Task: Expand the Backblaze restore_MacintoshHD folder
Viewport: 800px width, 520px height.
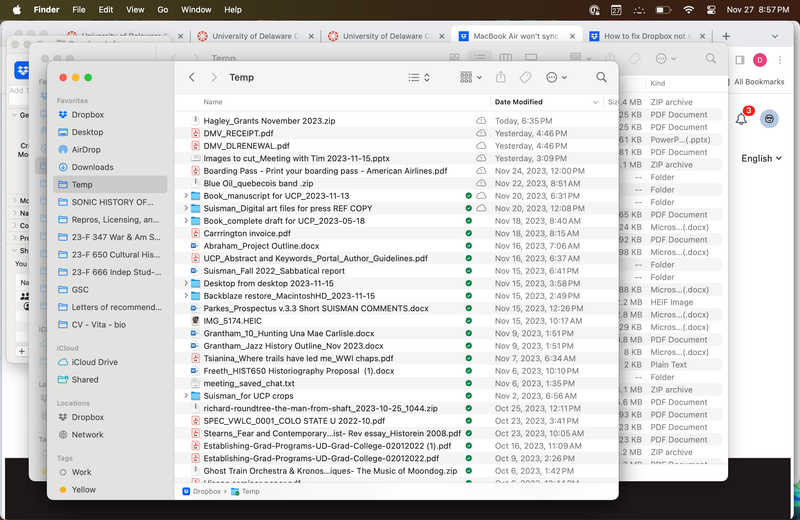Action: pos(186,296)
